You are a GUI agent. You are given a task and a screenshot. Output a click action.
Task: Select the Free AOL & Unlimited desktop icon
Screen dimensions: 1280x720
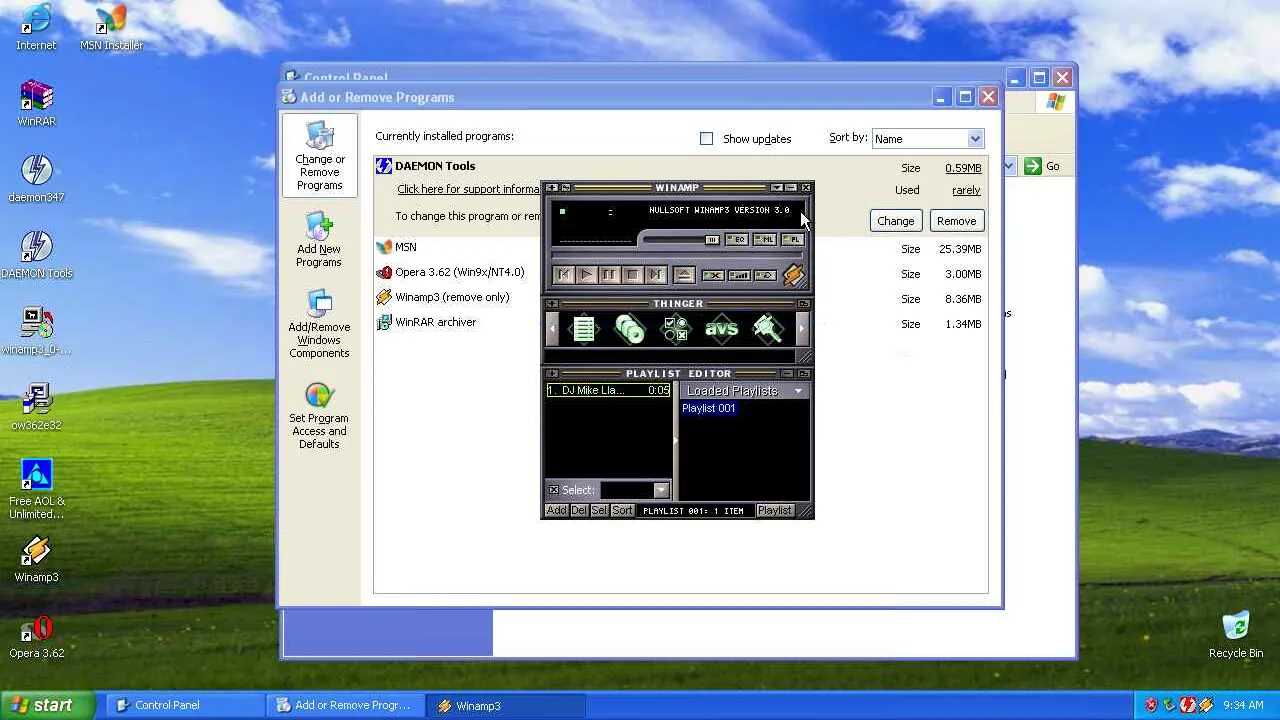37,490
